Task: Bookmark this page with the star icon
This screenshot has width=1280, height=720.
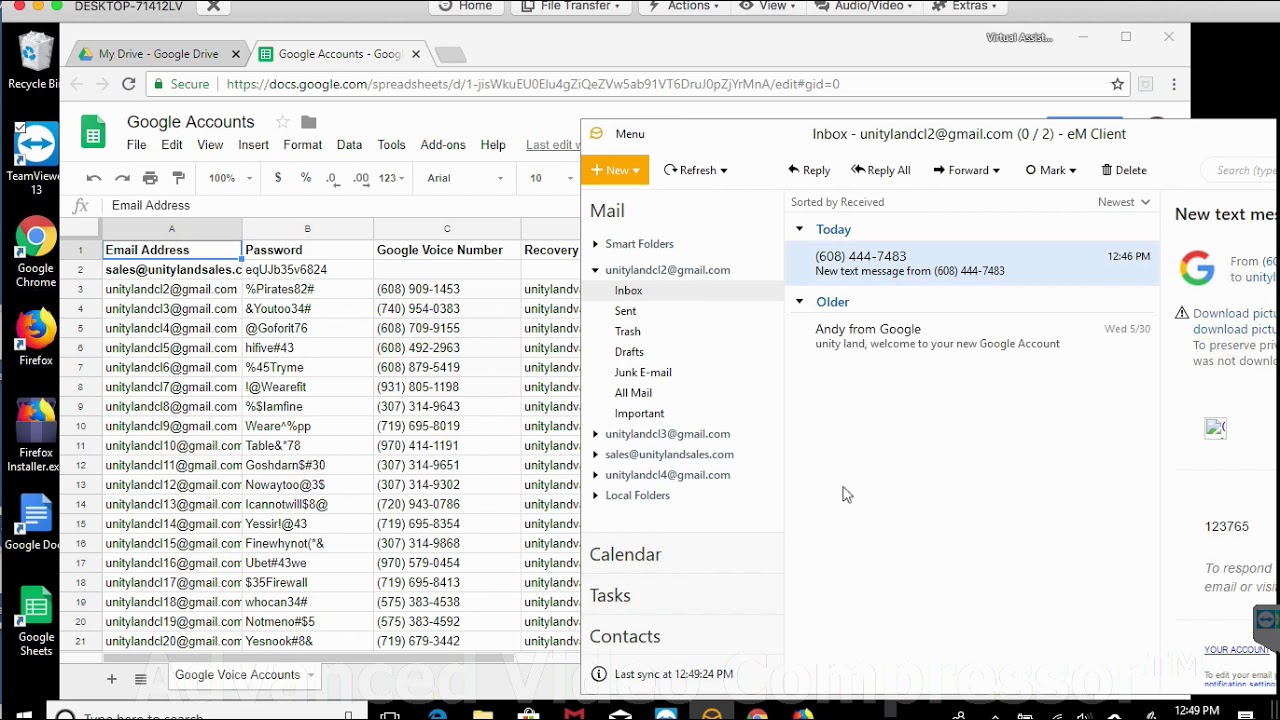Action: coord(1118,84)
